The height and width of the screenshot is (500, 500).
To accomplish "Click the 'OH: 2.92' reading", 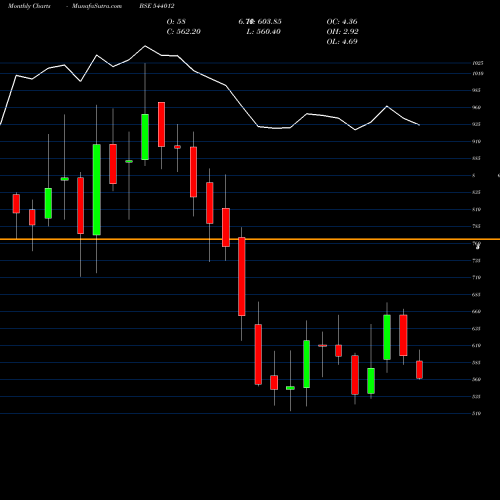I will pos(342,32).
